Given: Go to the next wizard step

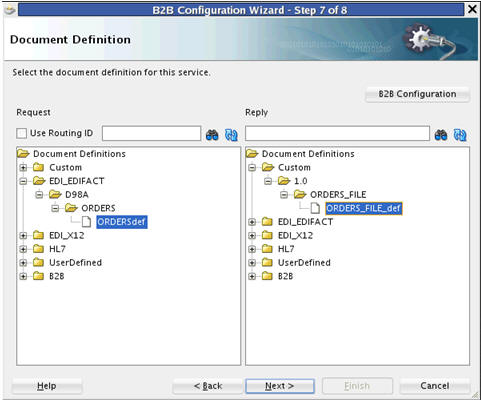Looking at the screenshot, I should point(280,386).
